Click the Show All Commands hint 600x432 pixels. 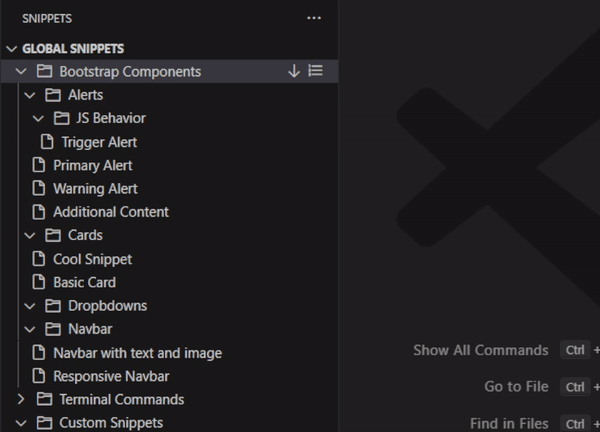[481, 350]
